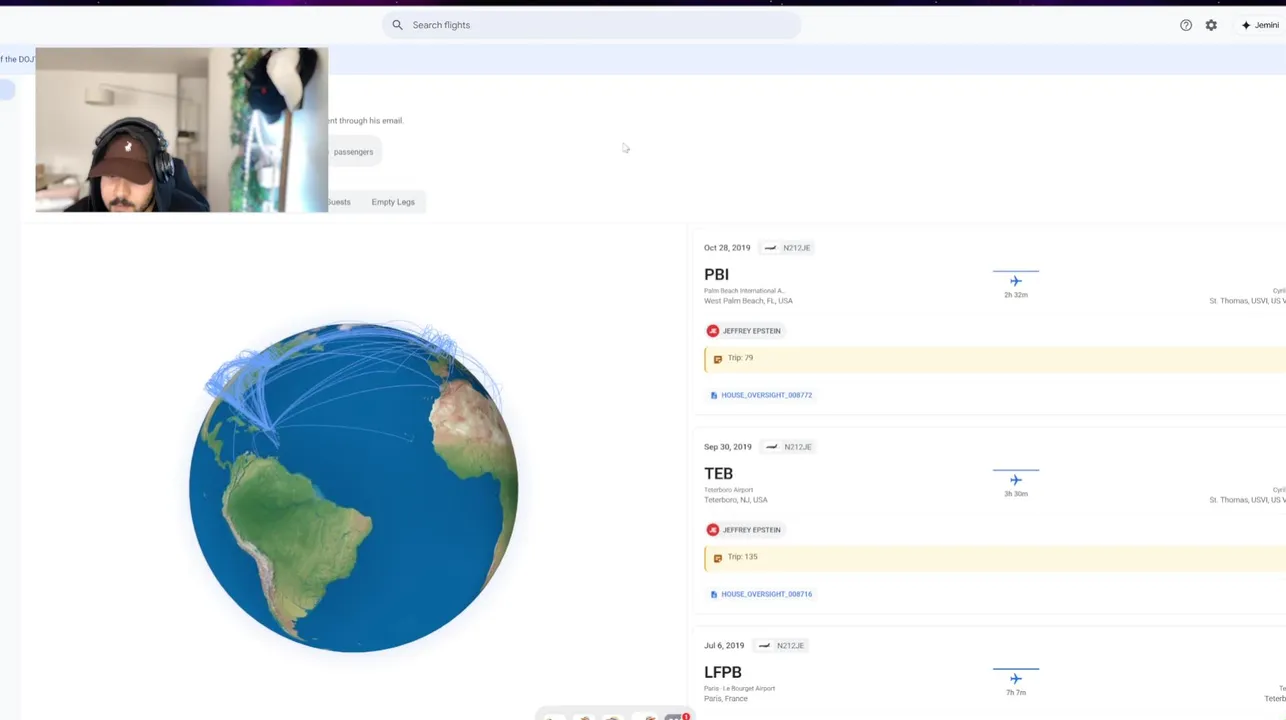Open the HOUSE_OVERSIGHT_008772 document link
This screenshot has width=1286, height=720.
(x=767, y=395)
